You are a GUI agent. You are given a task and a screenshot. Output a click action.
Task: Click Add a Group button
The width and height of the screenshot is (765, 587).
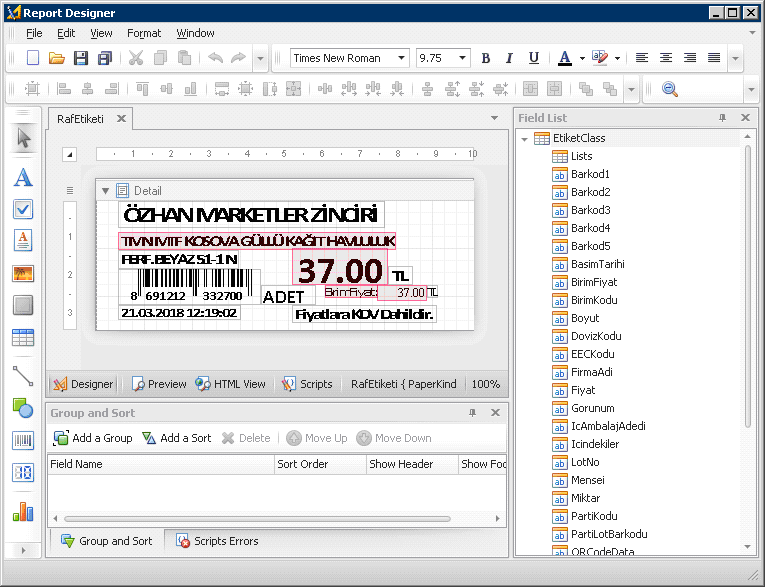(93, 438)
